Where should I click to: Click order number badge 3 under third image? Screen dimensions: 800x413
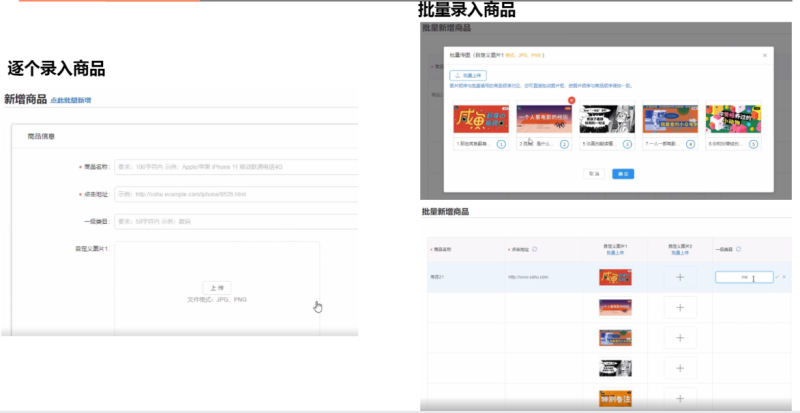pos(627,144)
